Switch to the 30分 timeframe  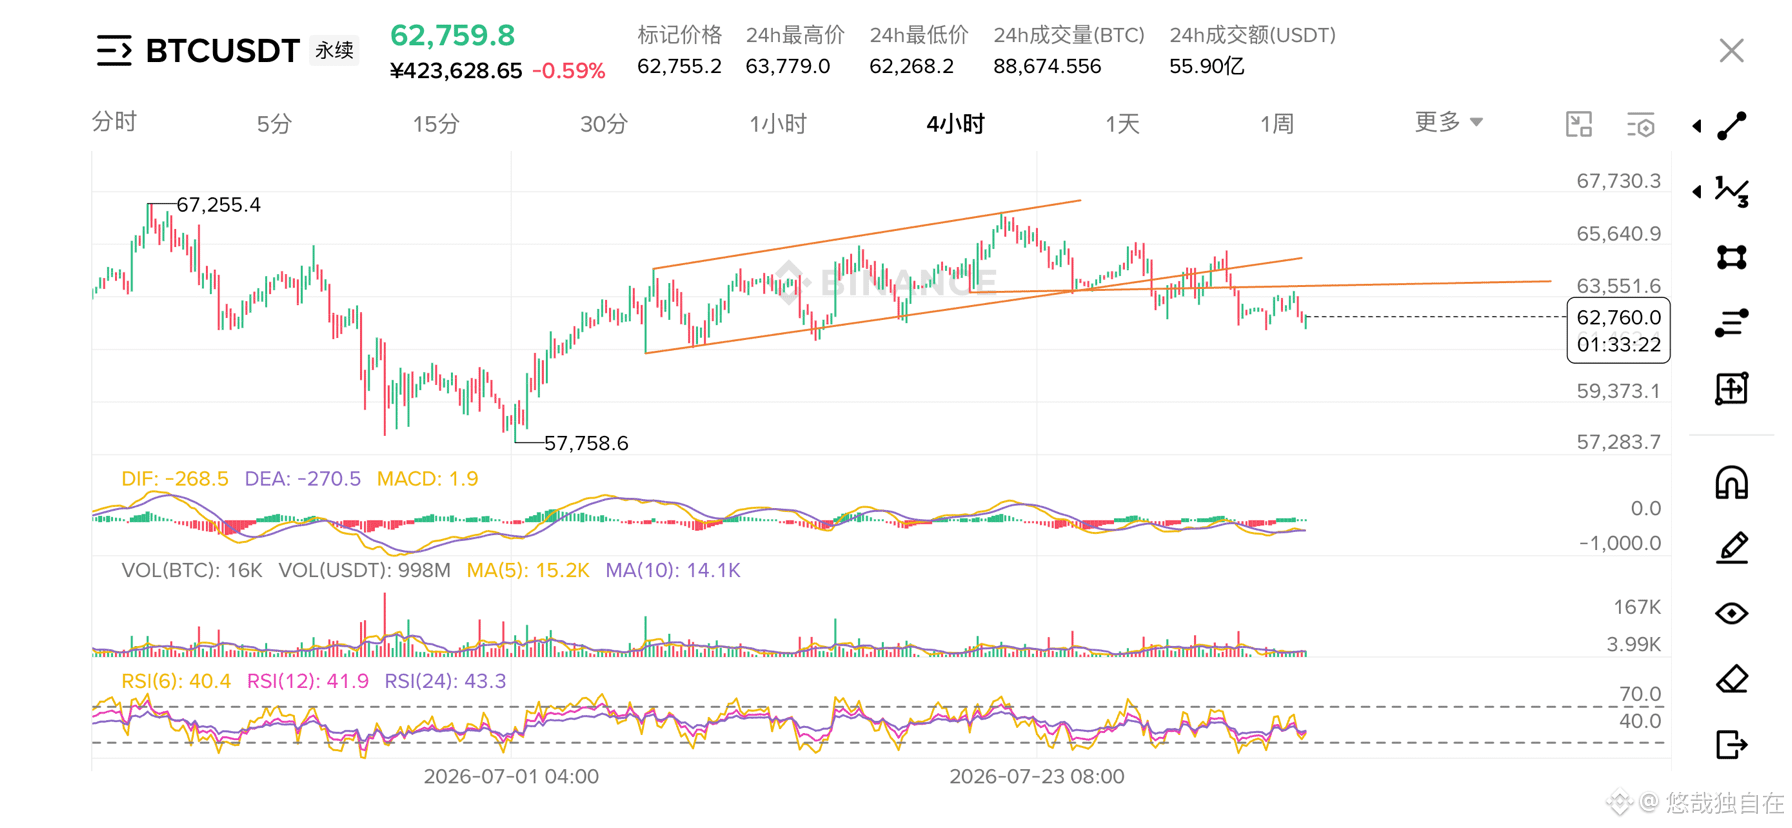(604, 124)
